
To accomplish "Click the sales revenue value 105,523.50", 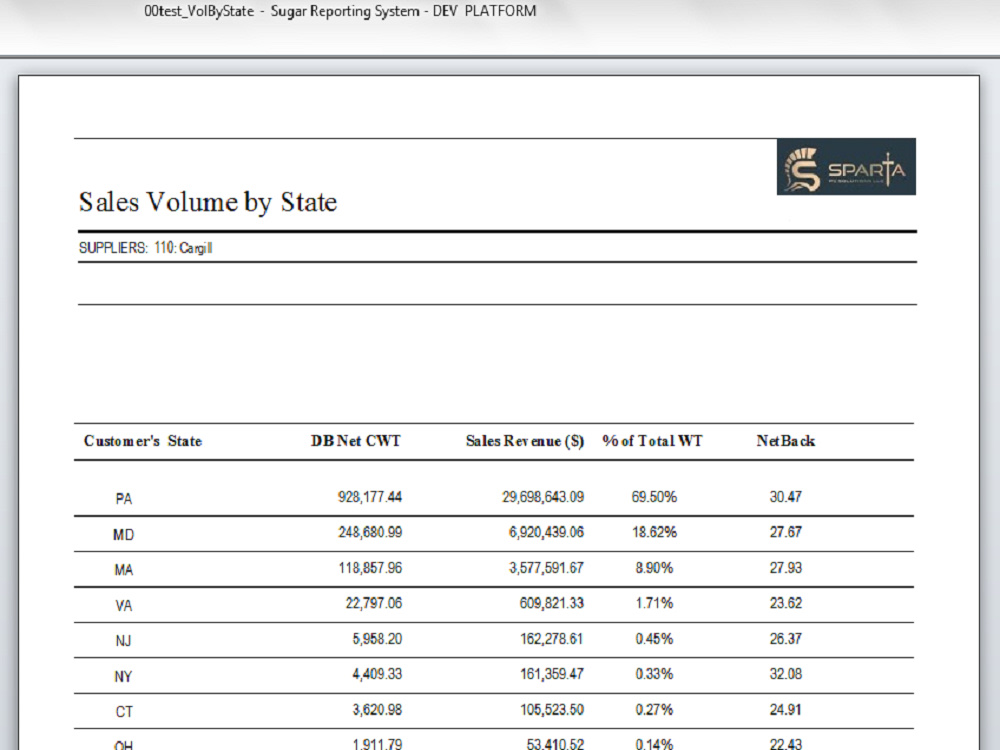I will [552, 709].
